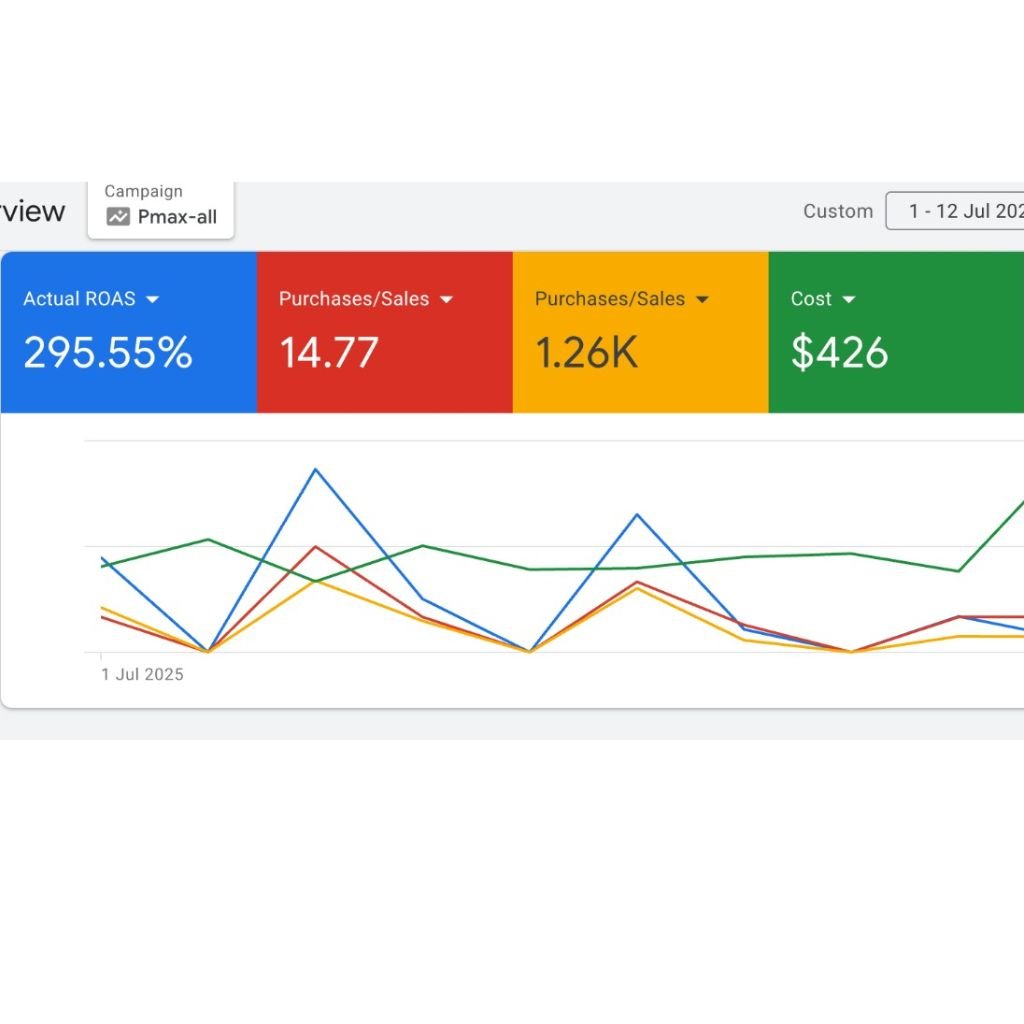Screen dimensions: 1024x1024
Task: Click the Actual ROAS label text
Action: pyautogui.click(x=81, y=299)
